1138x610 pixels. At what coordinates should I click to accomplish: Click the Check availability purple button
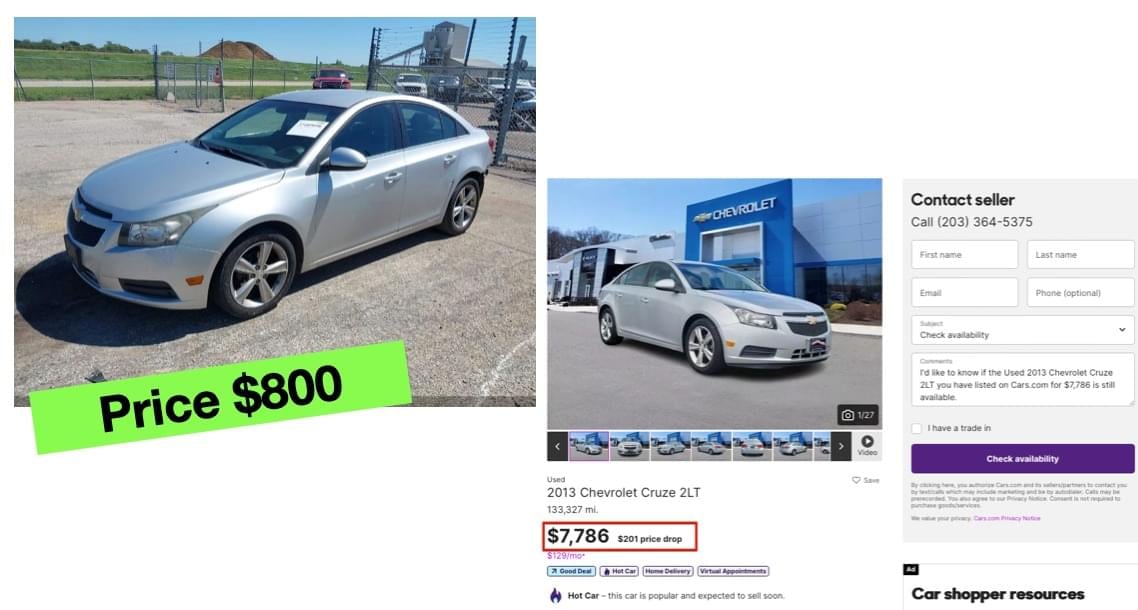pos(1023,459)
